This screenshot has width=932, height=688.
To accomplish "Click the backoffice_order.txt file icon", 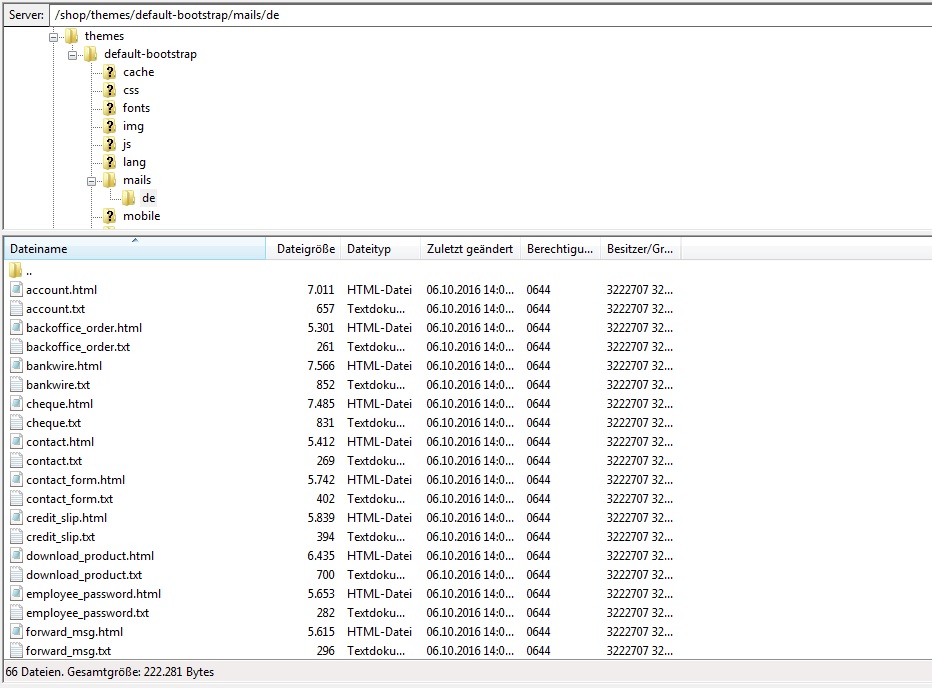I will point(17,347).
